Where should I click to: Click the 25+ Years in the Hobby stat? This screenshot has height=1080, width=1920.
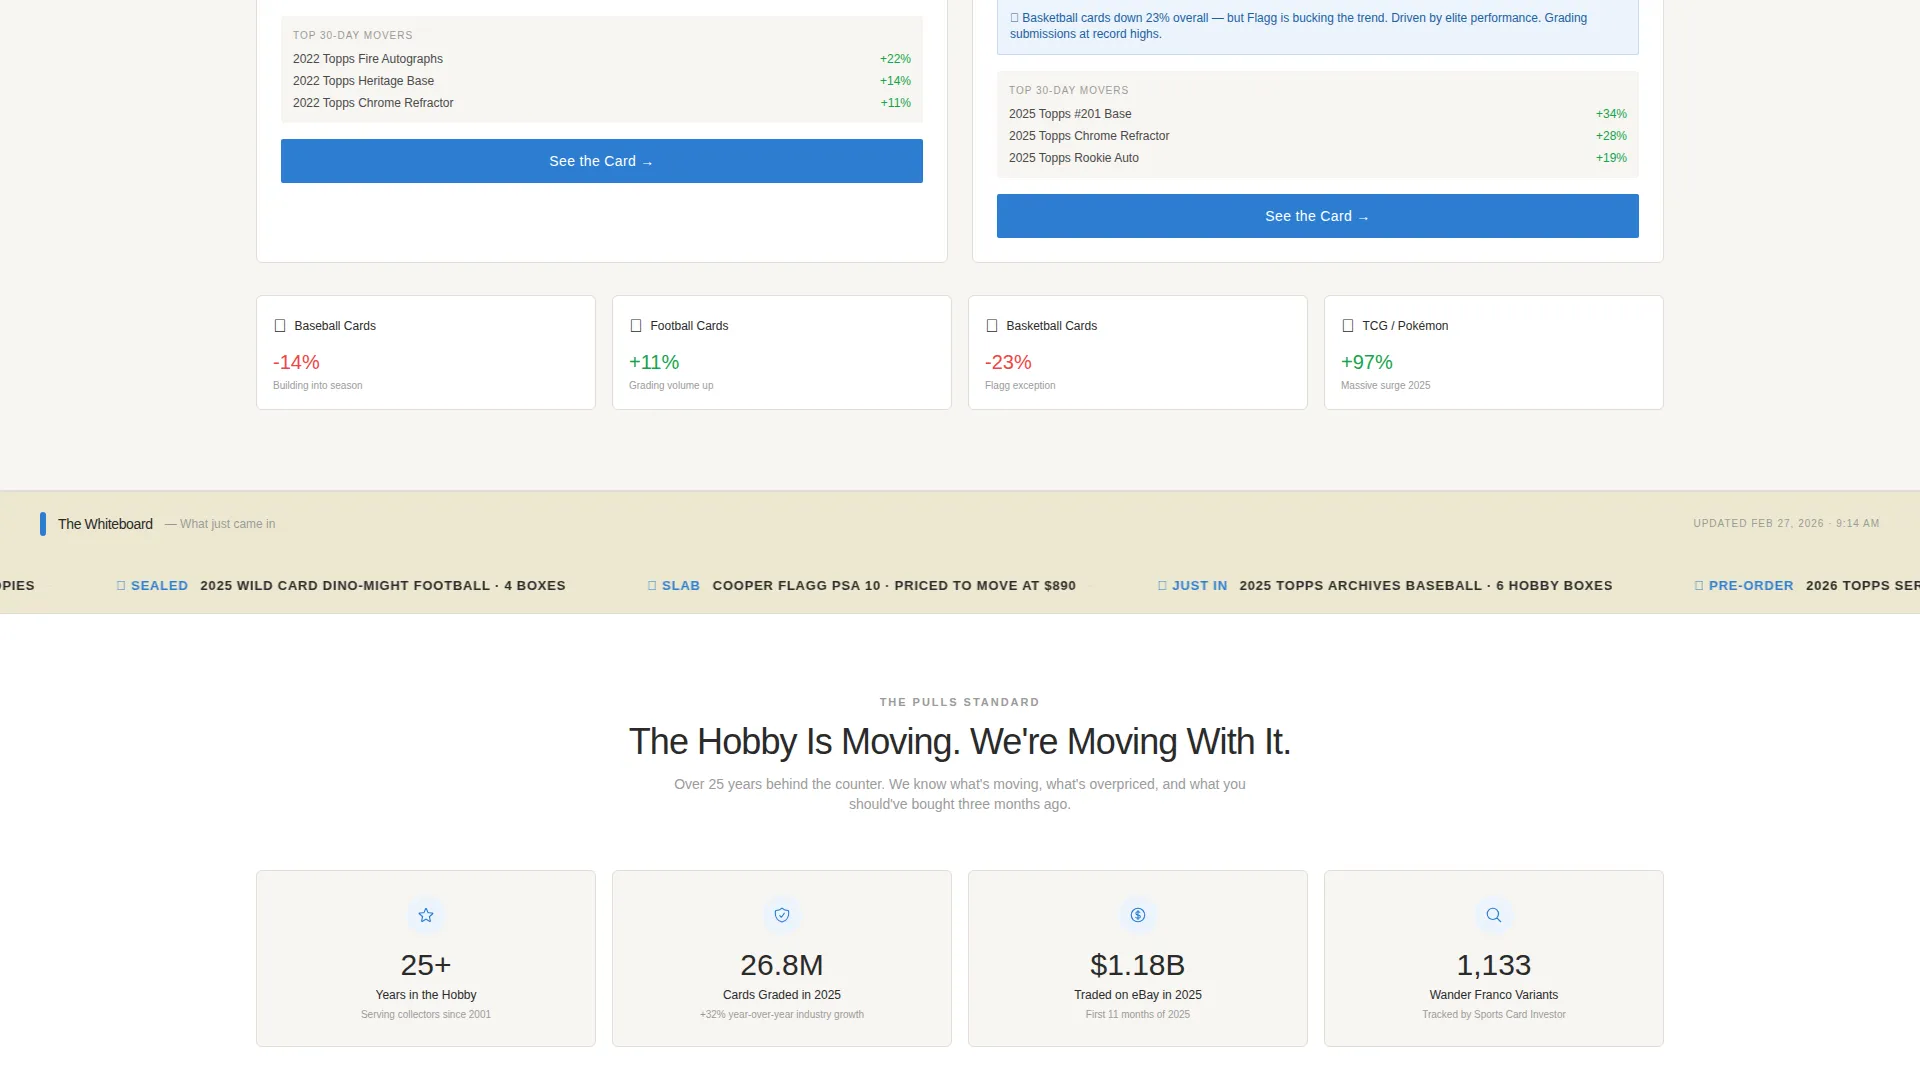coord(426,958)
